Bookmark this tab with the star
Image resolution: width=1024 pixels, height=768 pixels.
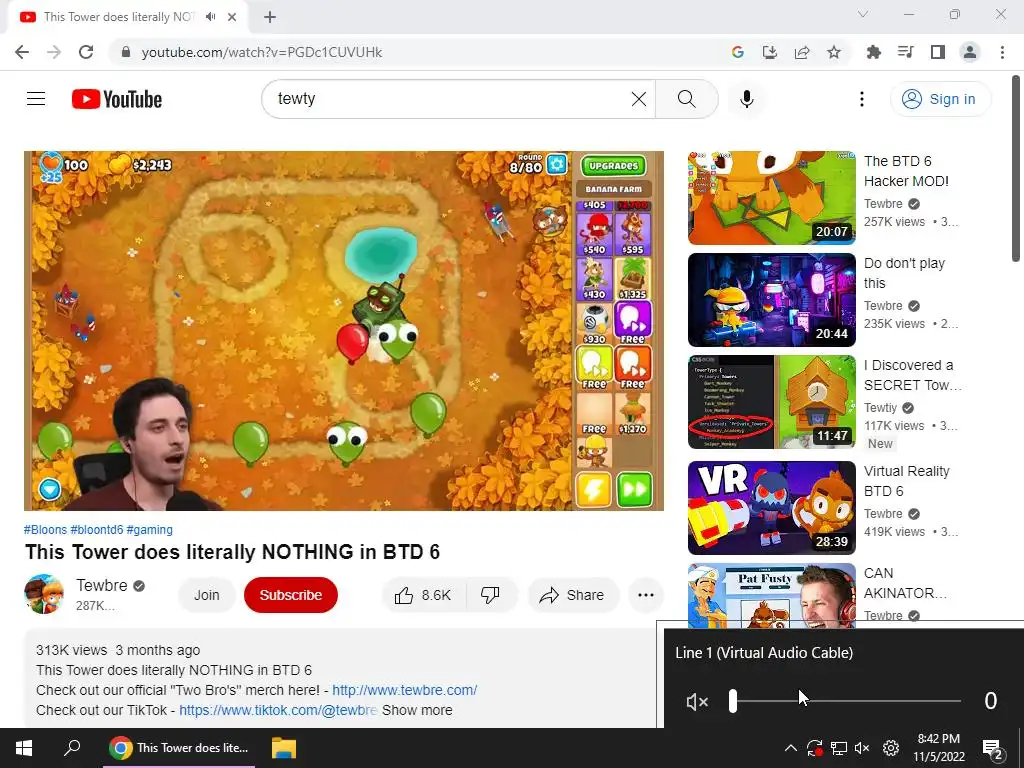click(x=834, y=52)
